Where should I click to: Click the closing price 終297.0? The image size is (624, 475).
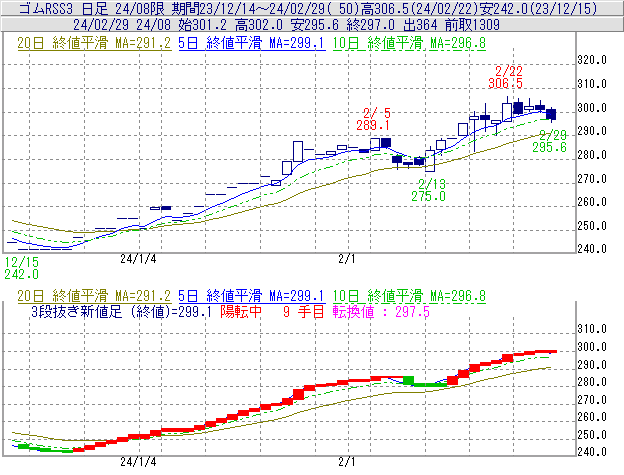[x=370, y=25]
